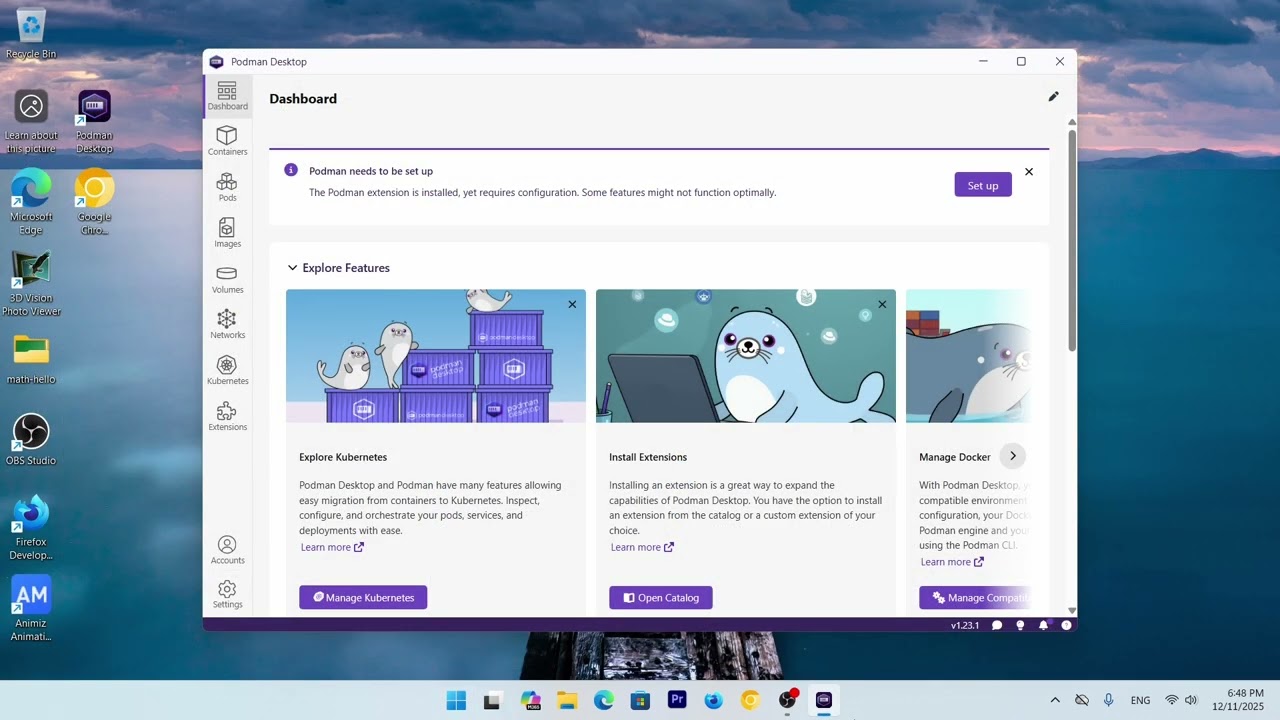Open the Images section
The width and height of the screenshot is (1280, 720).
pyautogui.click(x=227, y=233)
